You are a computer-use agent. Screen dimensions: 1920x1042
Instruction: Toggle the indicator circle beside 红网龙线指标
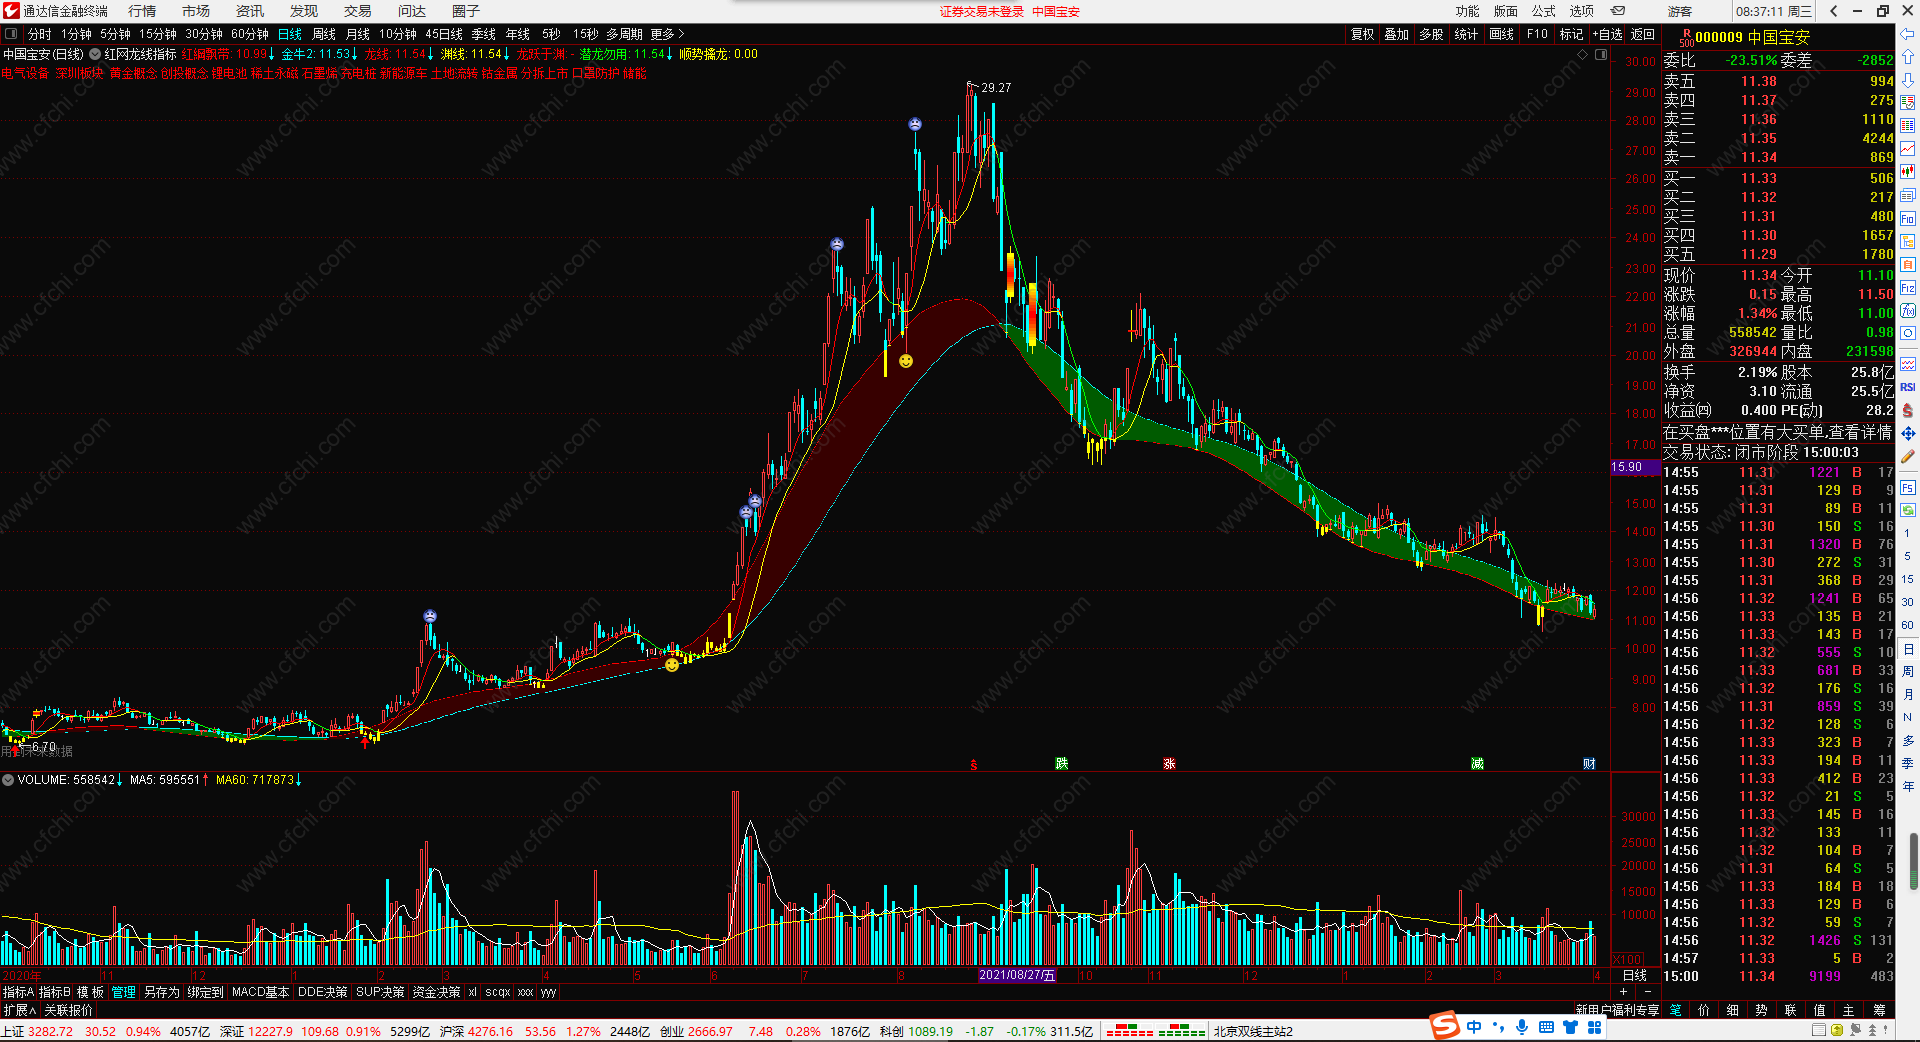pyautogui.click(x=95, y=54)
